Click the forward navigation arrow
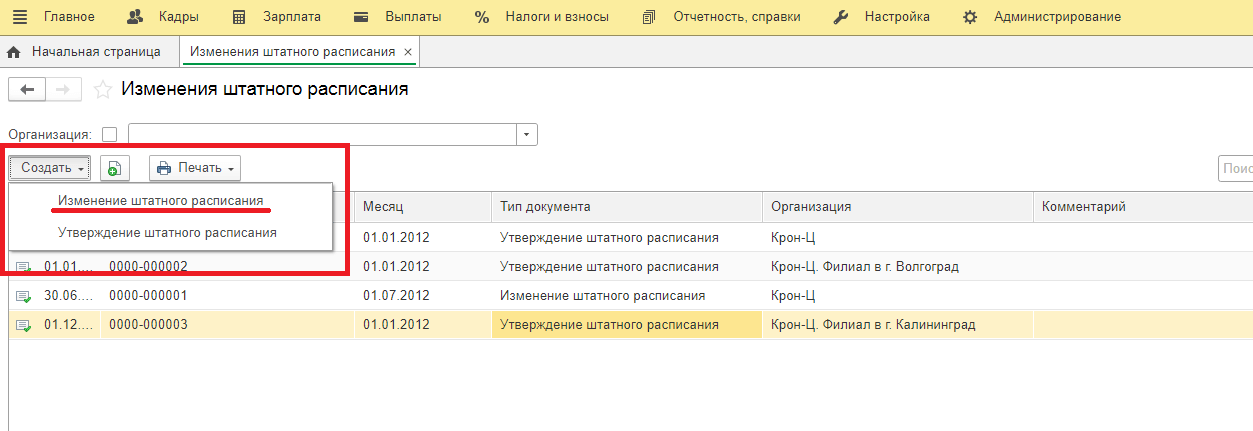Viewport: 1253px width, 431px height. point(63,90)
